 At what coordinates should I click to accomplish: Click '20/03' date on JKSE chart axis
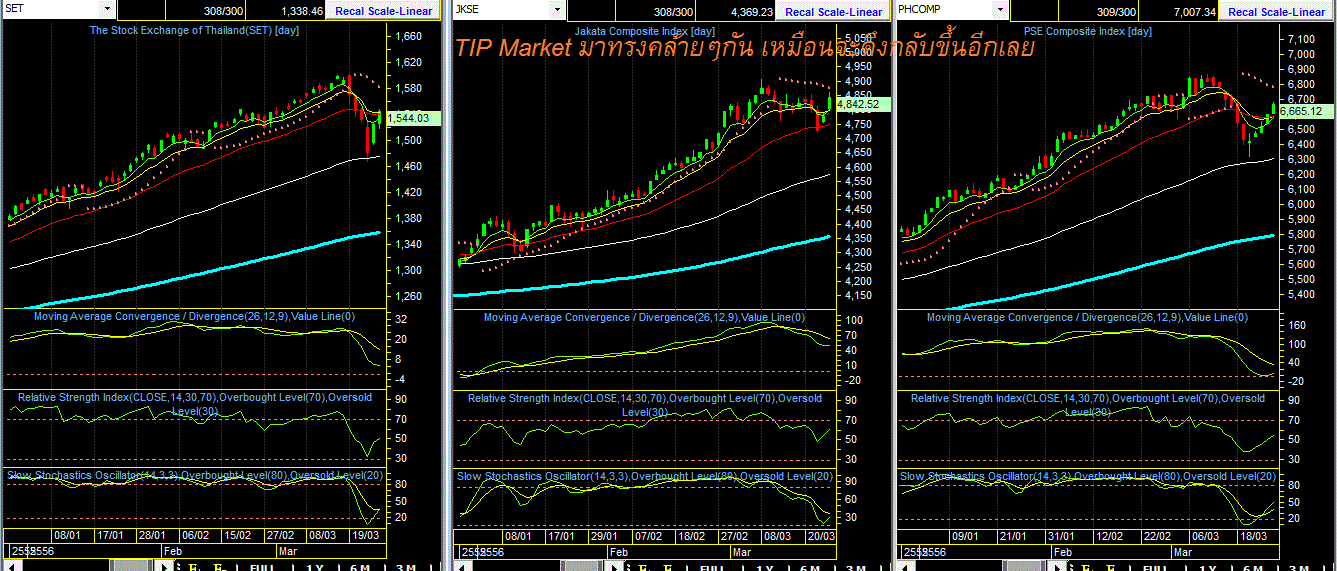coord(819,536)
